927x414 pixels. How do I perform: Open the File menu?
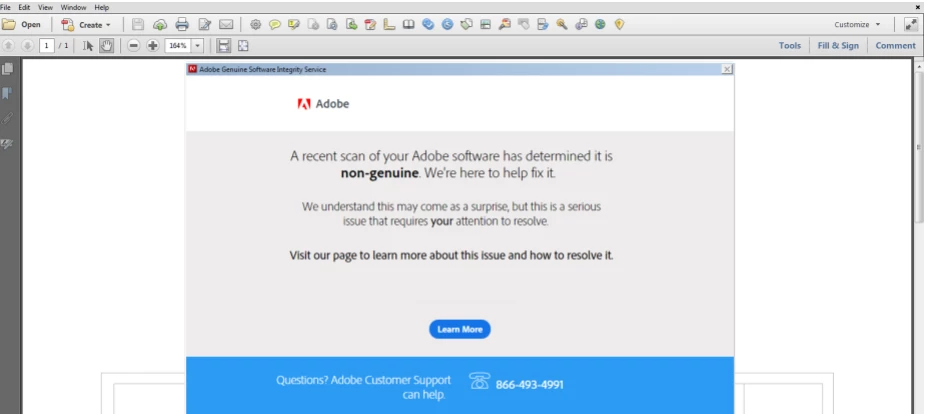(5, 8)
